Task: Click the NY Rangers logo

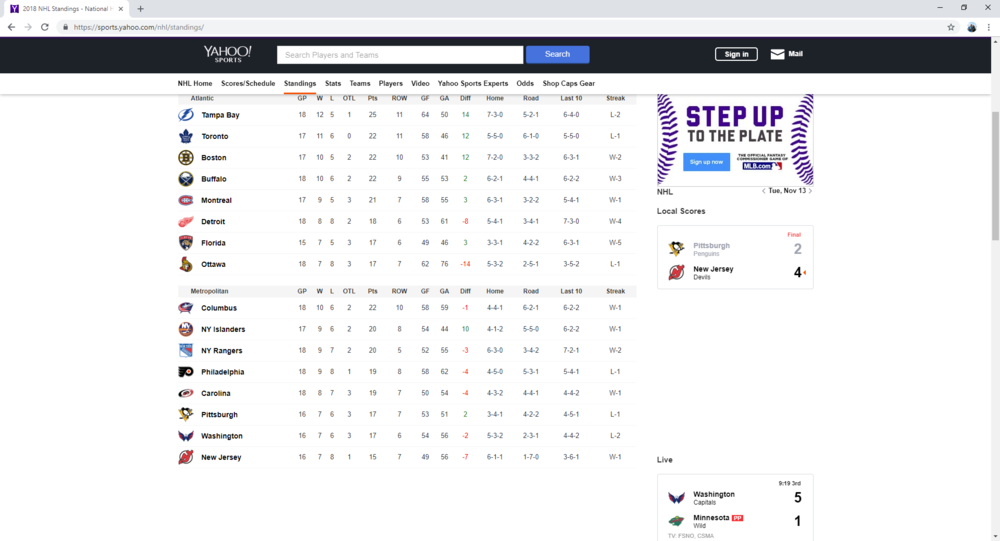Action: click(x=186, y=350)
